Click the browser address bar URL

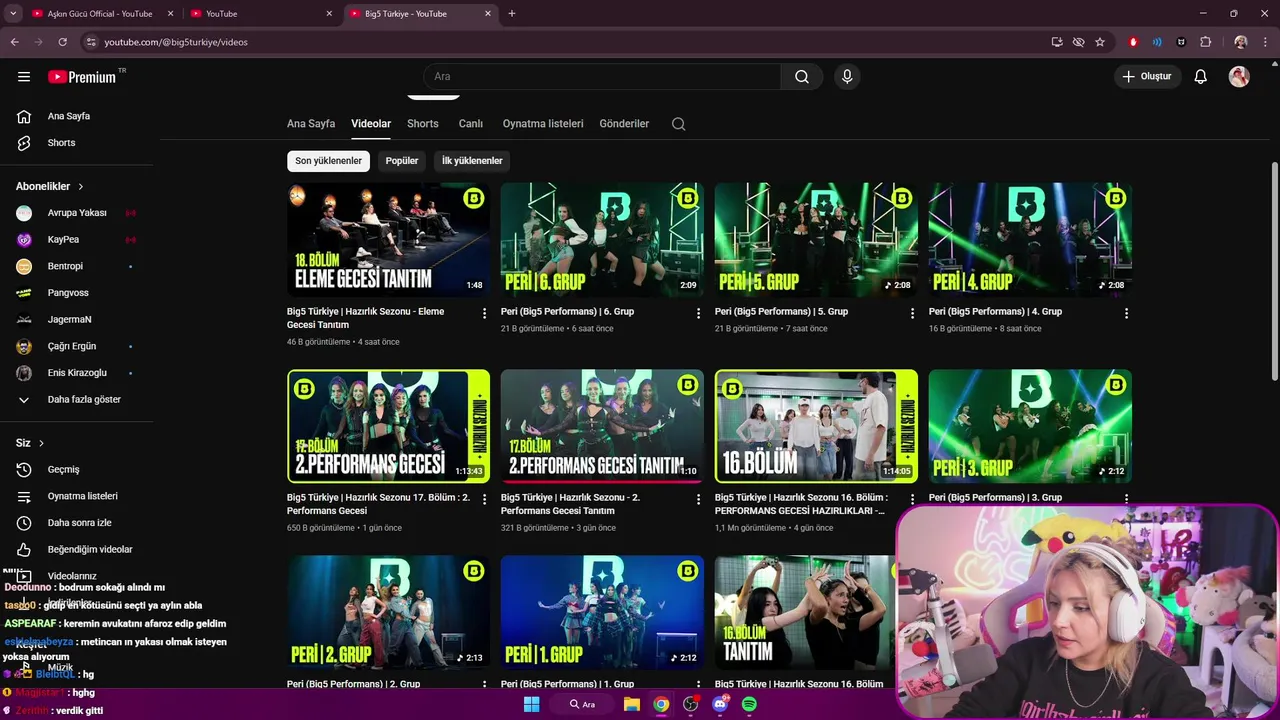(x=176, y=42)
